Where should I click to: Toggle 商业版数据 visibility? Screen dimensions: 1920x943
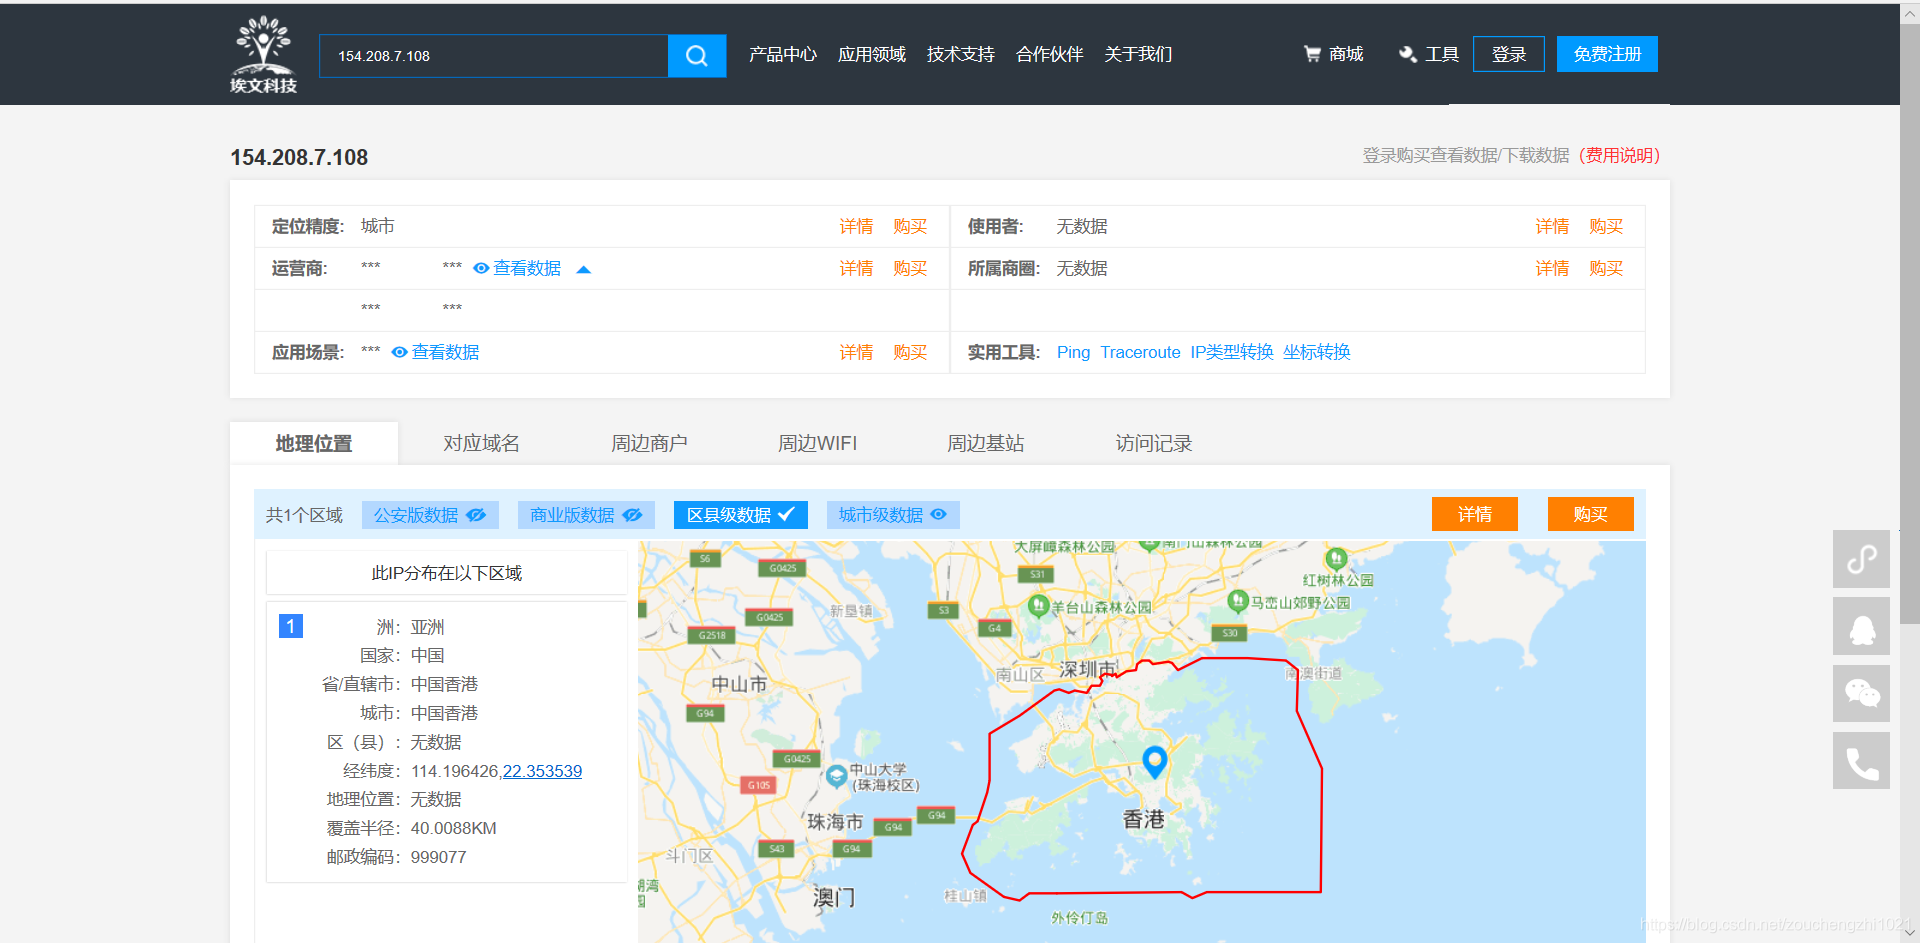pos(586,515)
